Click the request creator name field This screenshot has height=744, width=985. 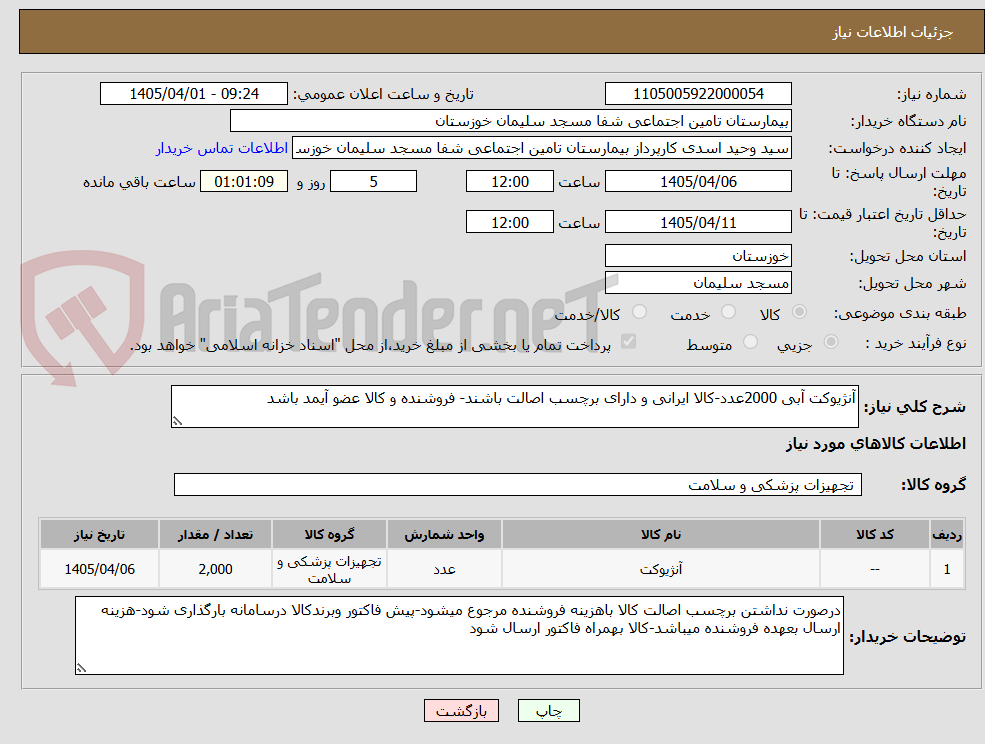point(541,148)
